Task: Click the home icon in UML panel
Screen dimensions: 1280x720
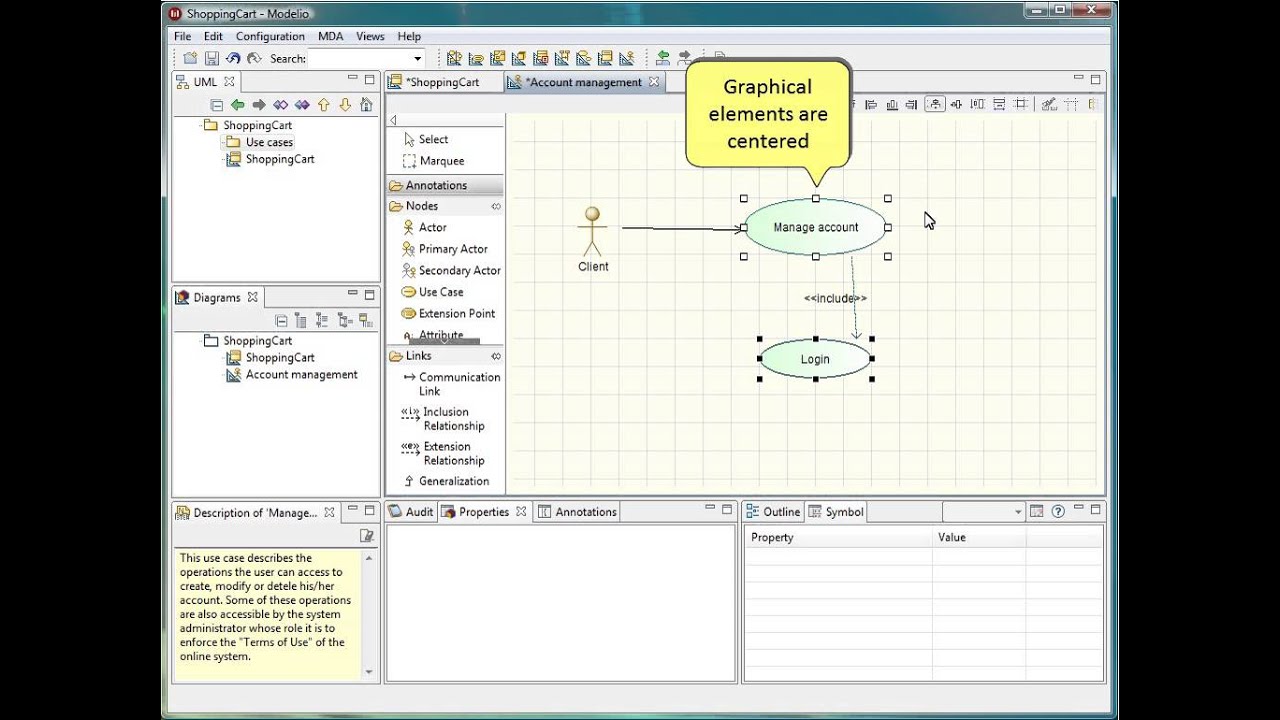Action: click(x=366, y=104)
